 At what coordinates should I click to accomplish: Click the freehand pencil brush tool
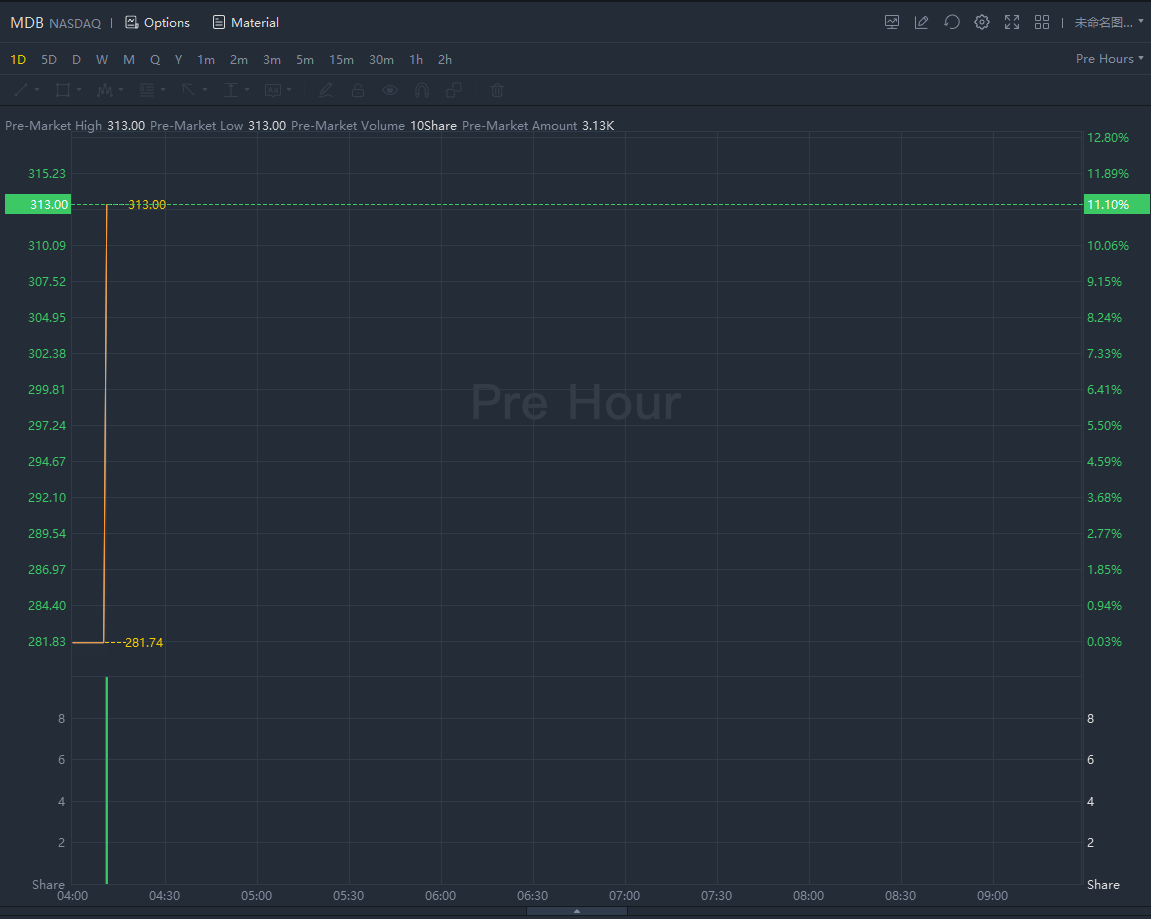326,90
